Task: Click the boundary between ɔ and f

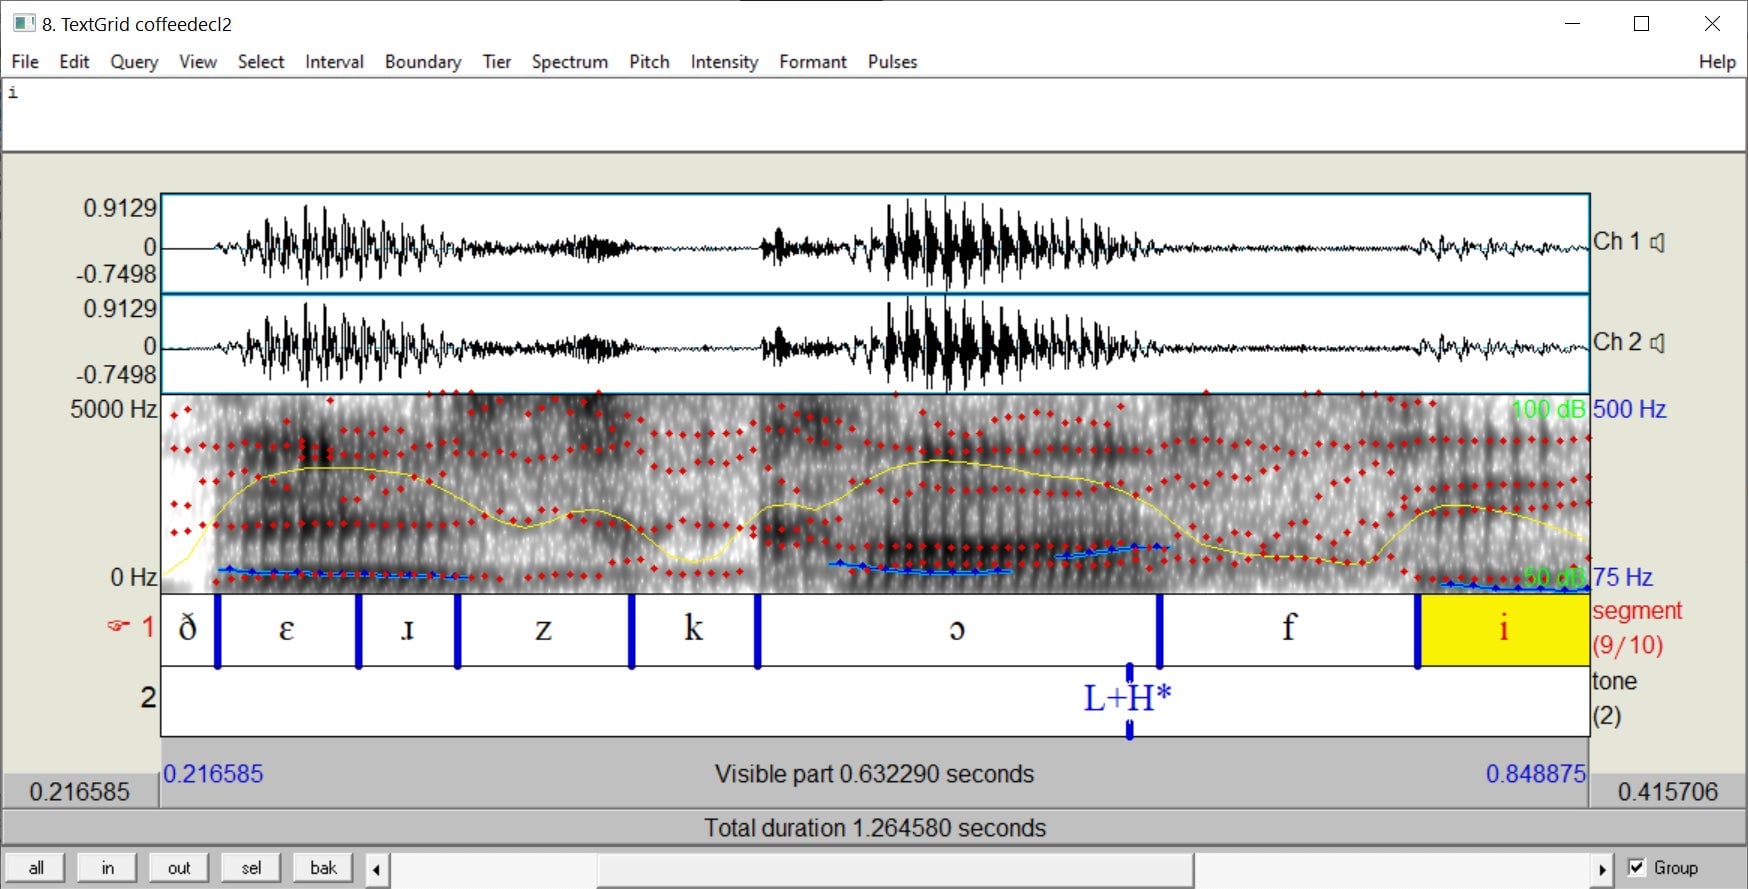Action: point(1159,630)
